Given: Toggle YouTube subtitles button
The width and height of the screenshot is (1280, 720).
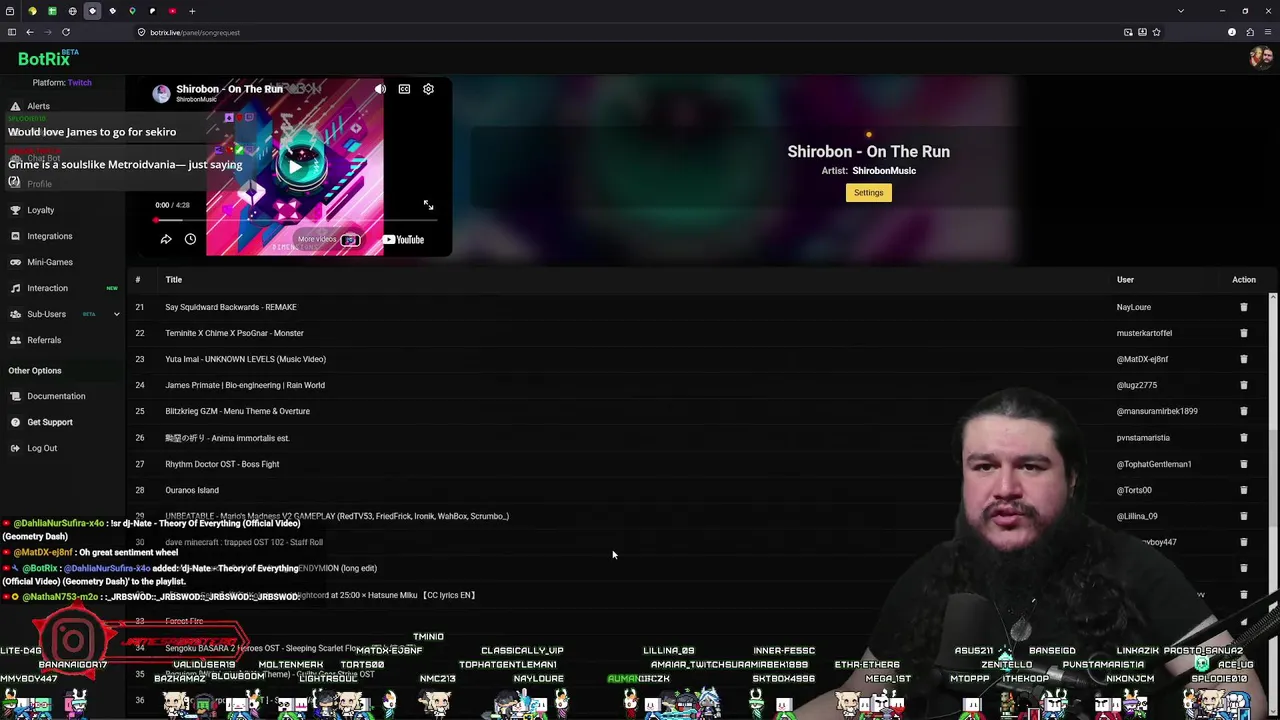Looking at the screenshot, I should pos(404,89).
